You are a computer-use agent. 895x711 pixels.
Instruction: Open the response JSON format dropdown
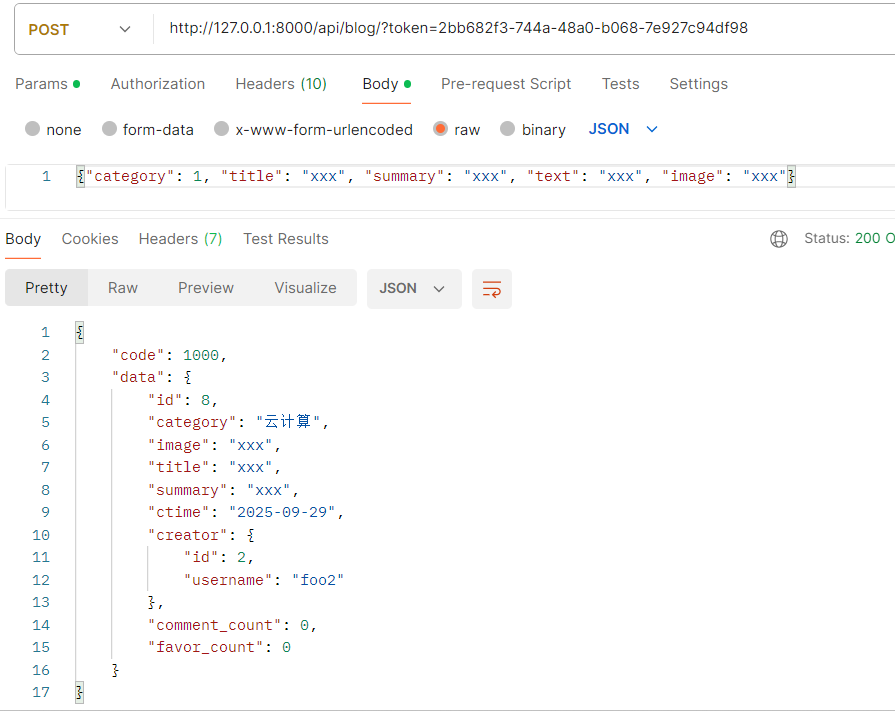(414, 289)
